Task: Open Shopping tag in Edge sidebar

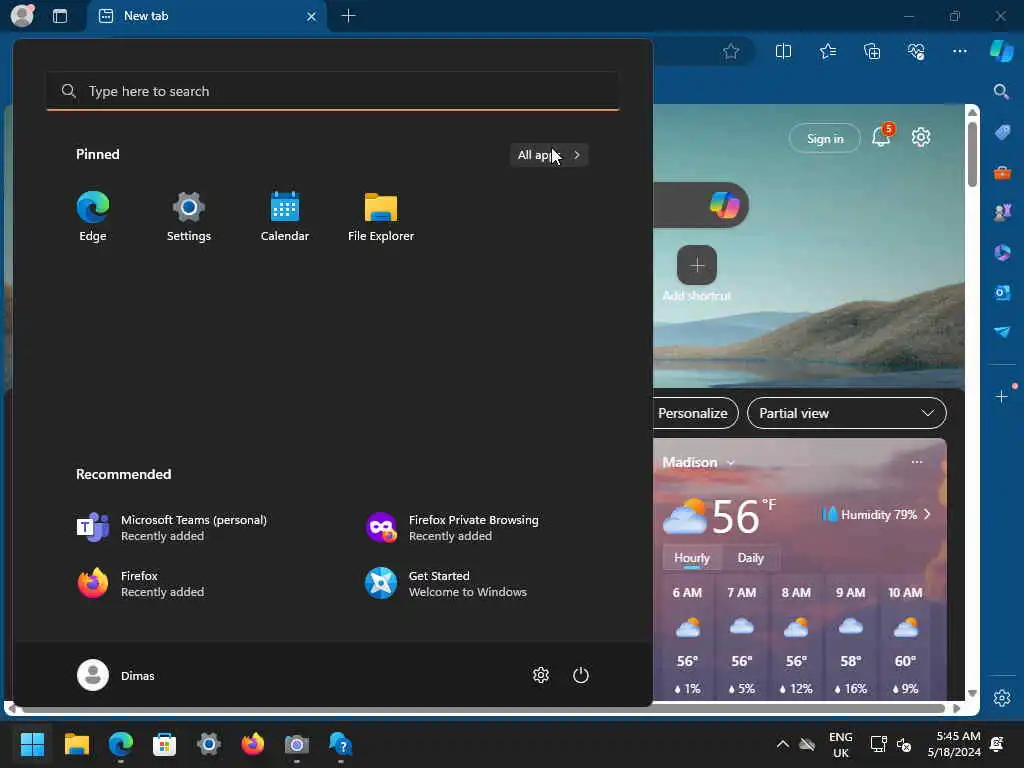Action: point(1002,133)
